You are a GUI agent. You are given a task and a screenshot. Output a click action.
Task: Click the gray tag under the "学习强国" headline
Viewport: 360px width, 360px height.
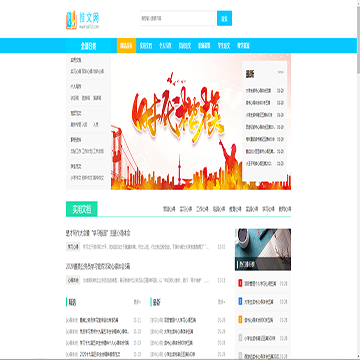[x=73, y=247]
